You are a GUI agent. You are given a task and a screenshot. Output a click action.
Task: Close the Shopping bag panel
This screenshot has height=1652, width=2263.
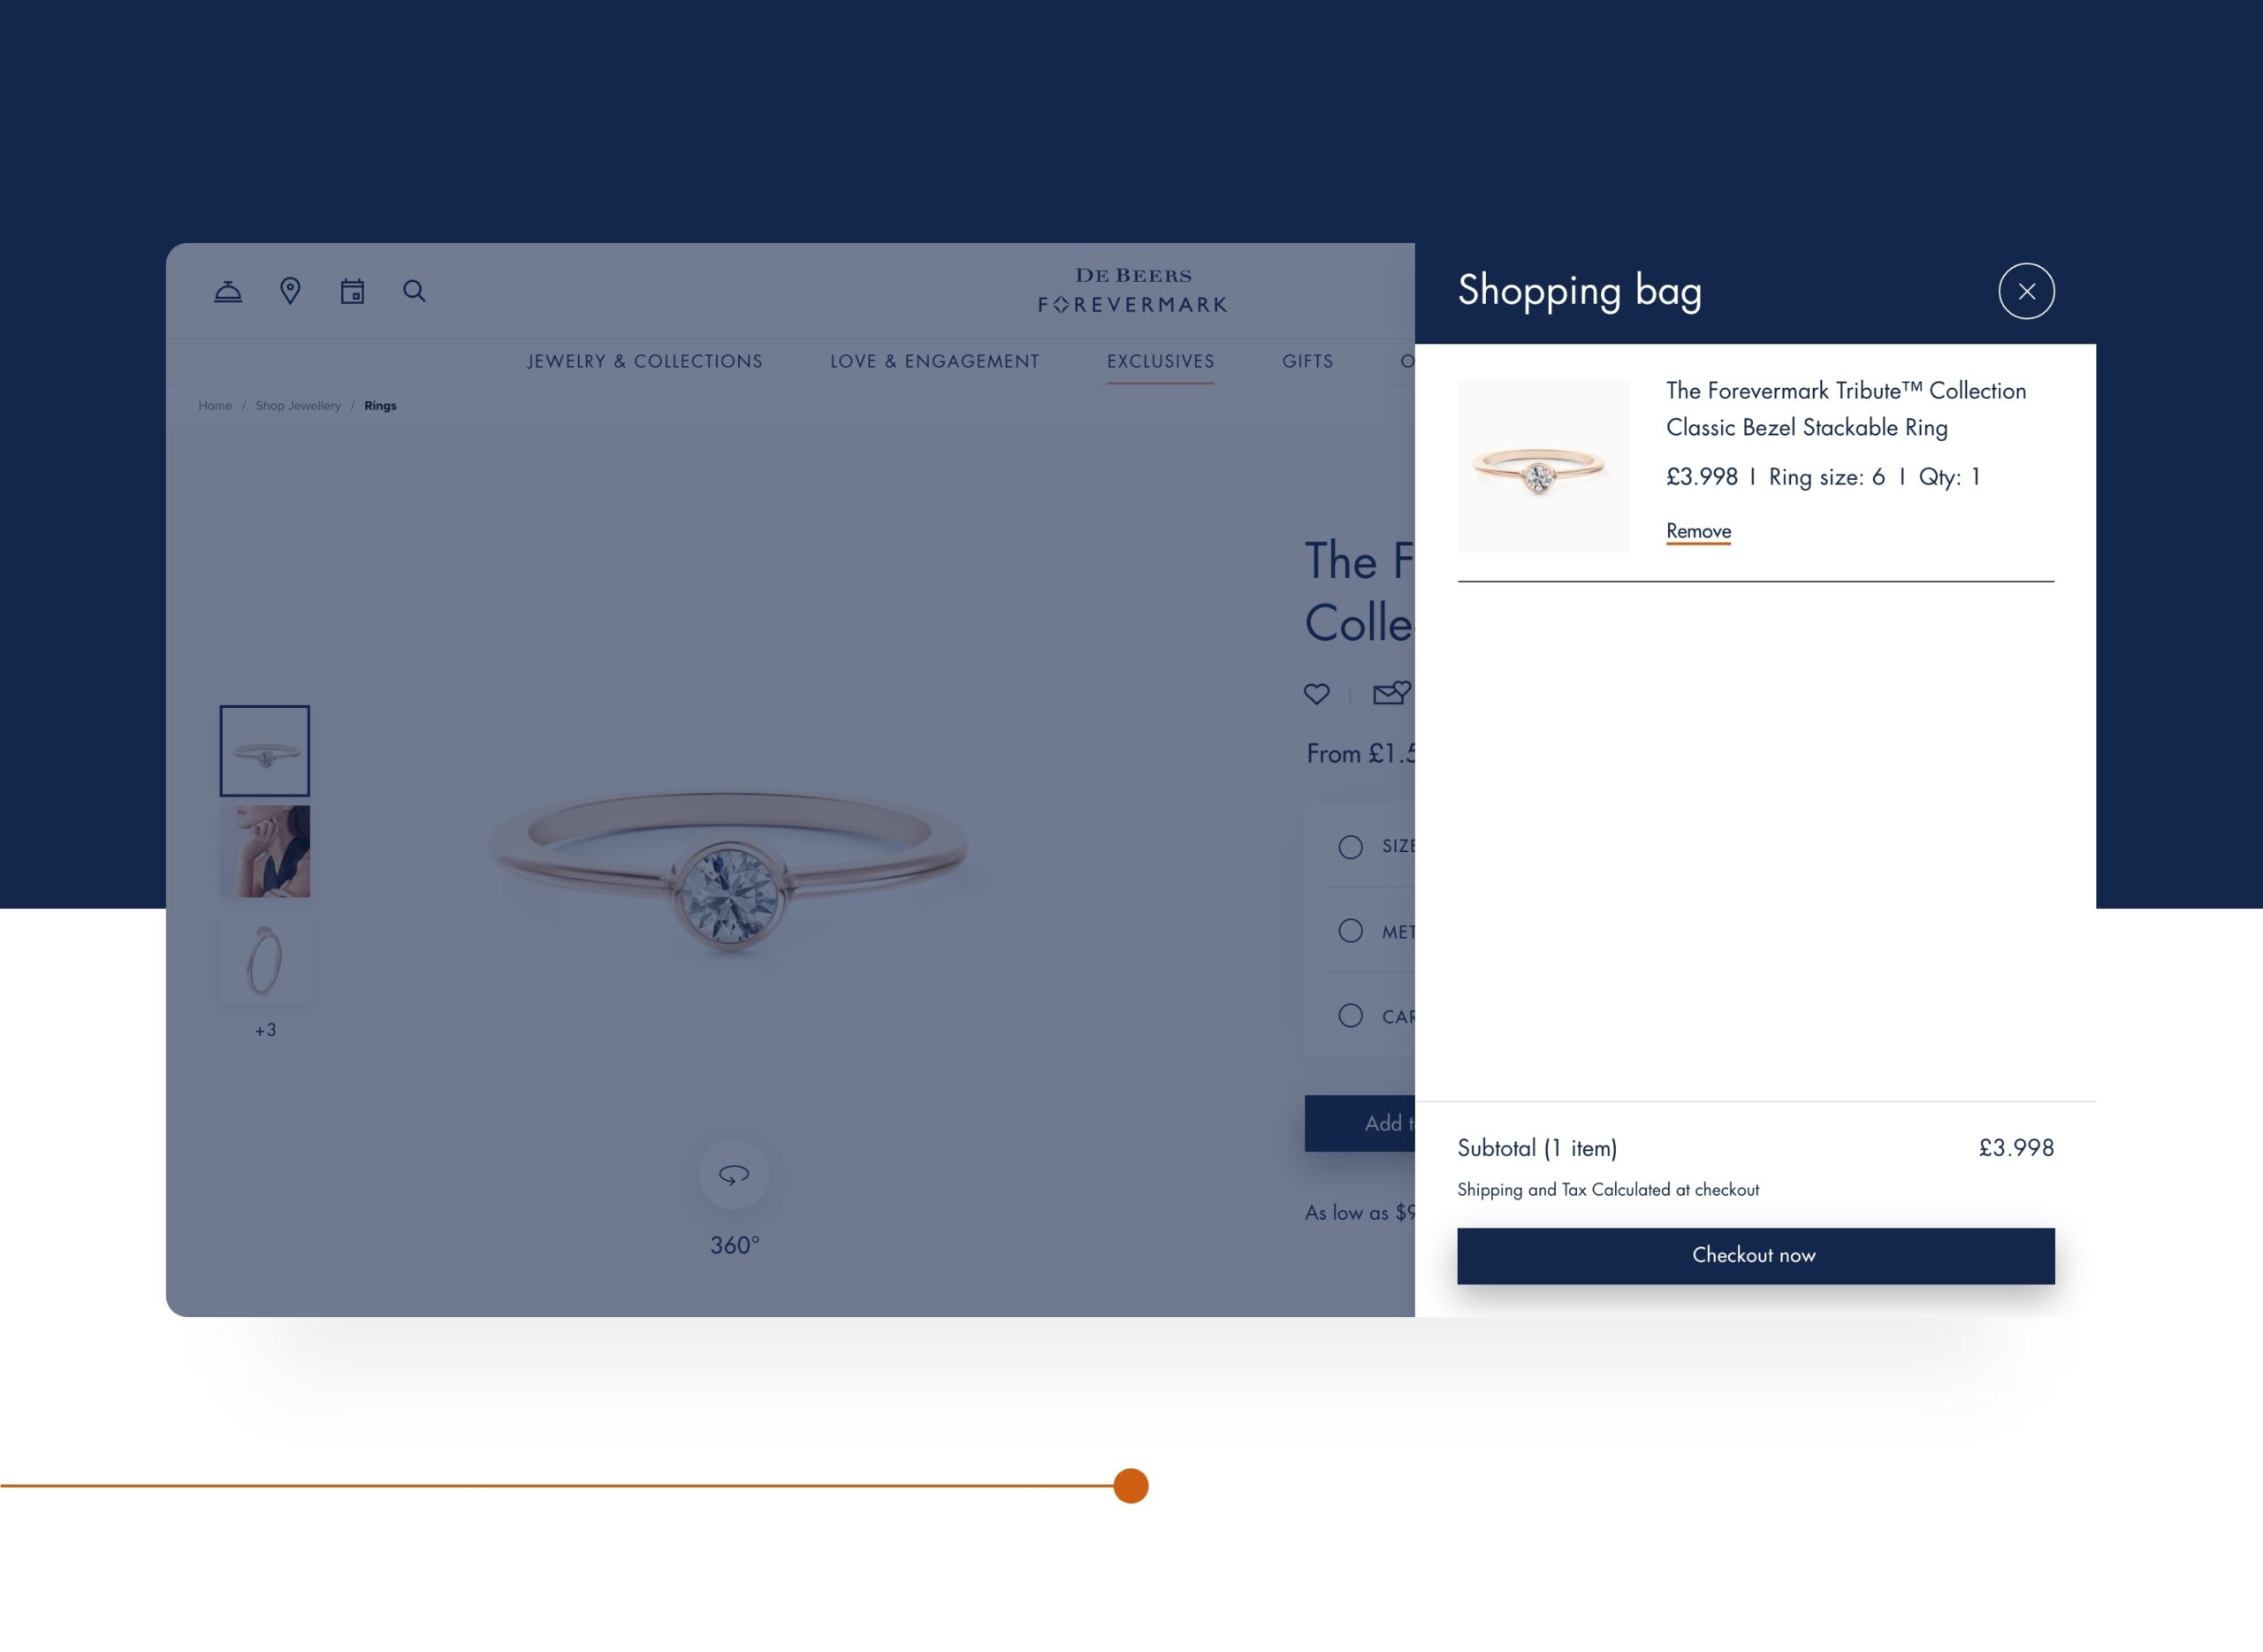tap(2026, 291)
